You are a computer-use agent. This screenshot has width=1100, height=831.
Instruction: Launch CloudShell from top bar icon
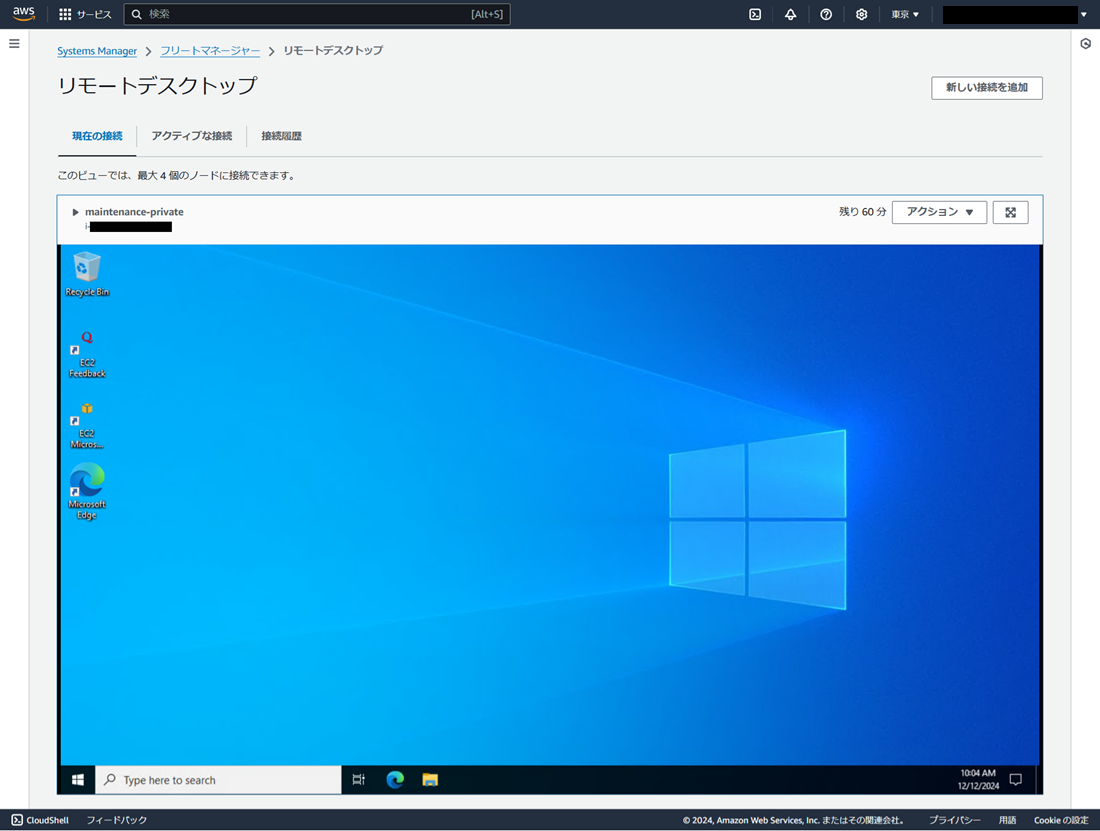click(755, 14)
